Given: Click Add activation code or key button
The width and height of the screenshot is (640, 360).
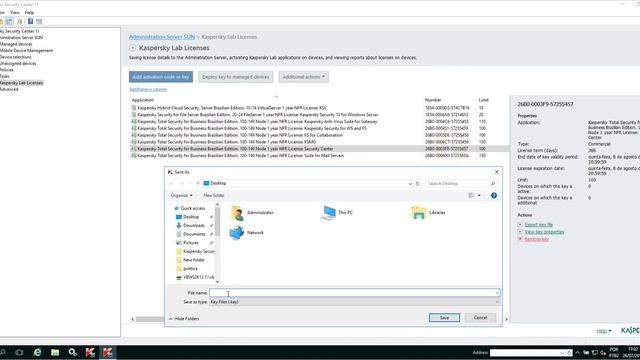Looking at the screenshot, I should (x=161, y=77).
